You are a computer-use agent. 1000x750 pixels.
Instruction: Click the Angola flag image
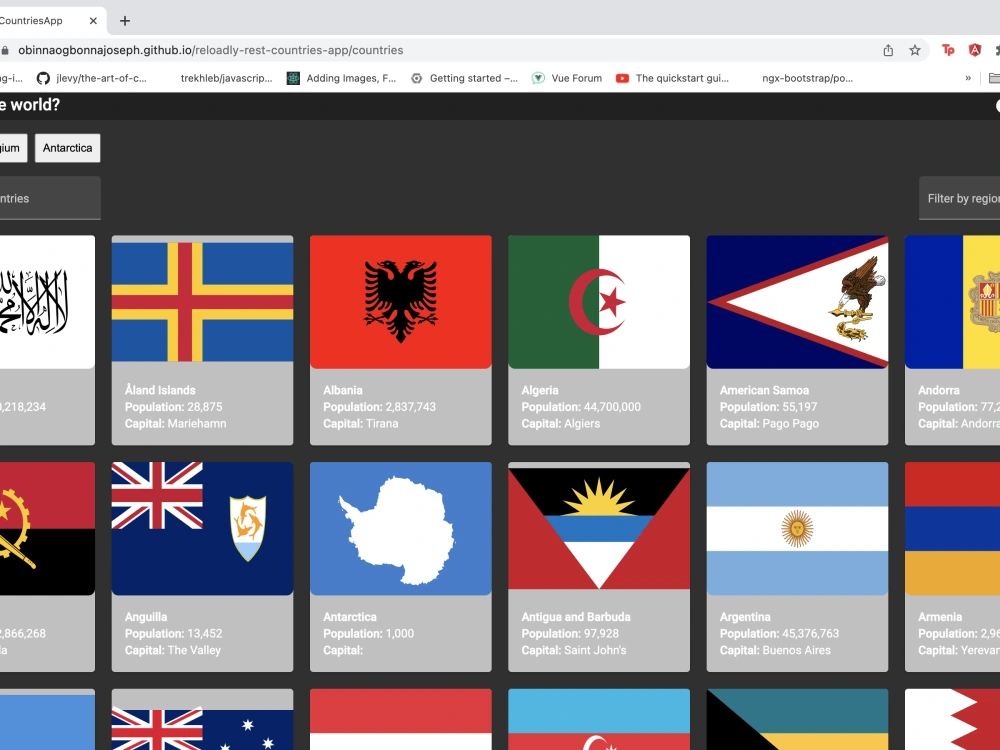pos(47,529)
